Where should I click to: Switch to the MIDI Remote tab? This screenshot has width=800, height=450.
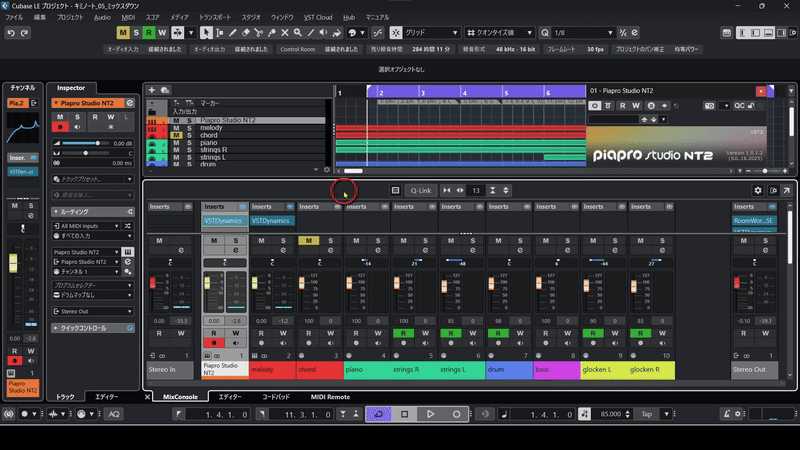point(330,397)
